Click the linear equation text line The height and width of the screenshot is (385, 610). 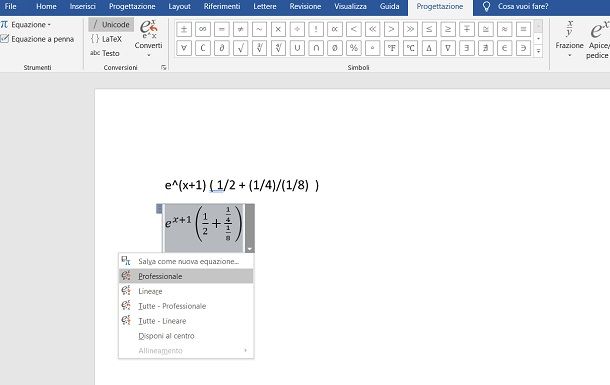coord(242,185)
